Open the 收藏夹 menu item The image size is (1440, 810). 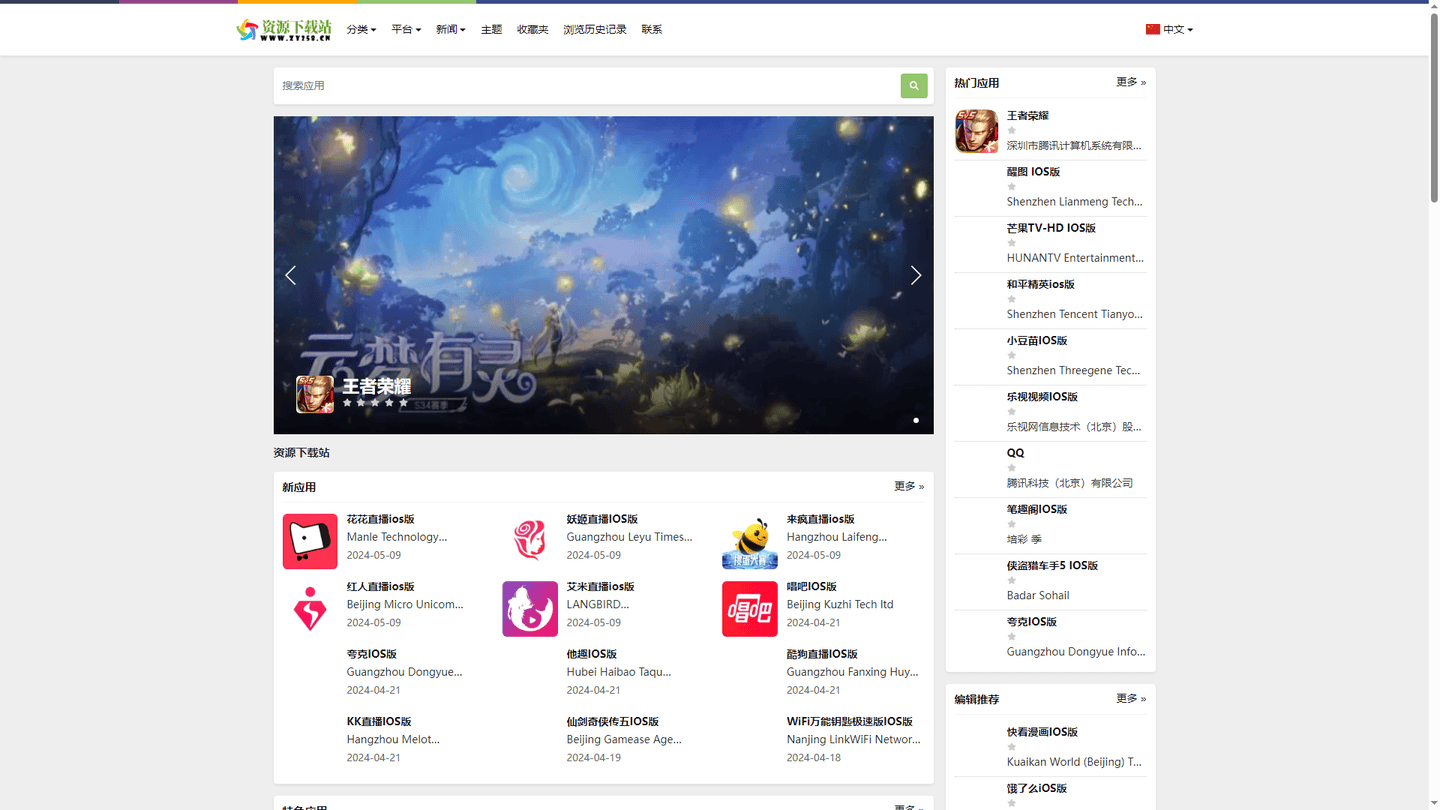click(533, 30)
